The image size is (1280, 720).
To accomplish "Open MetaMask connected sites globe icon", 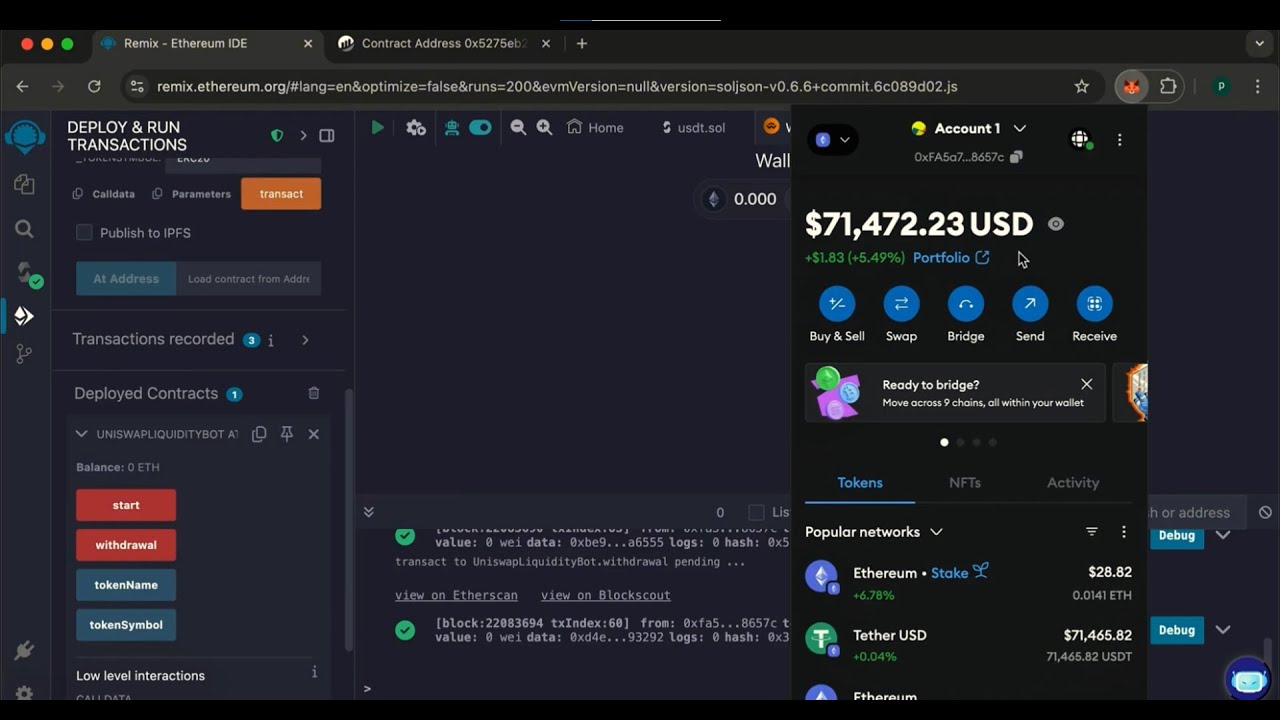I will coord(1080,140).
